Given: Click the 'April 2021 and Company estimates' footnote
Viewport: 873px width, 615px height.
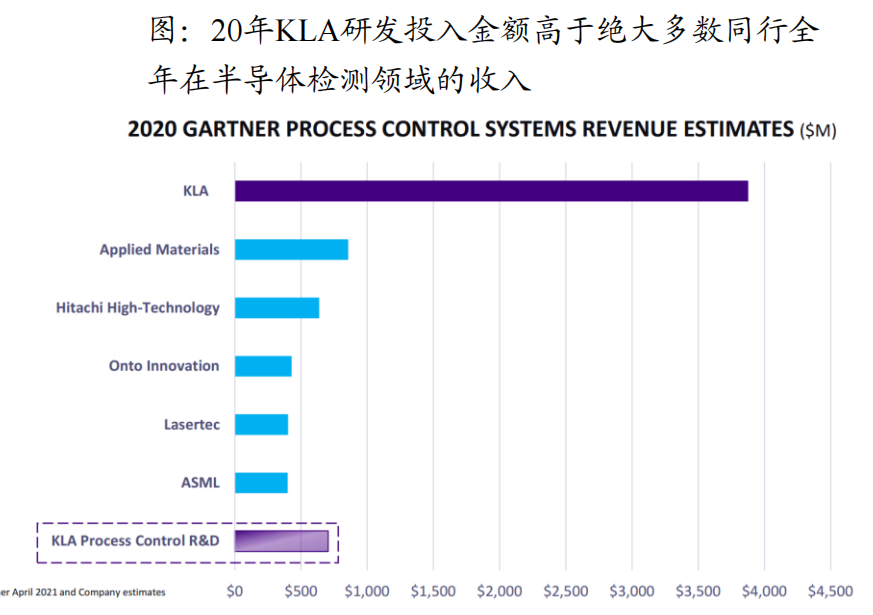Looking at the screenshot, I should click(89, 592).
